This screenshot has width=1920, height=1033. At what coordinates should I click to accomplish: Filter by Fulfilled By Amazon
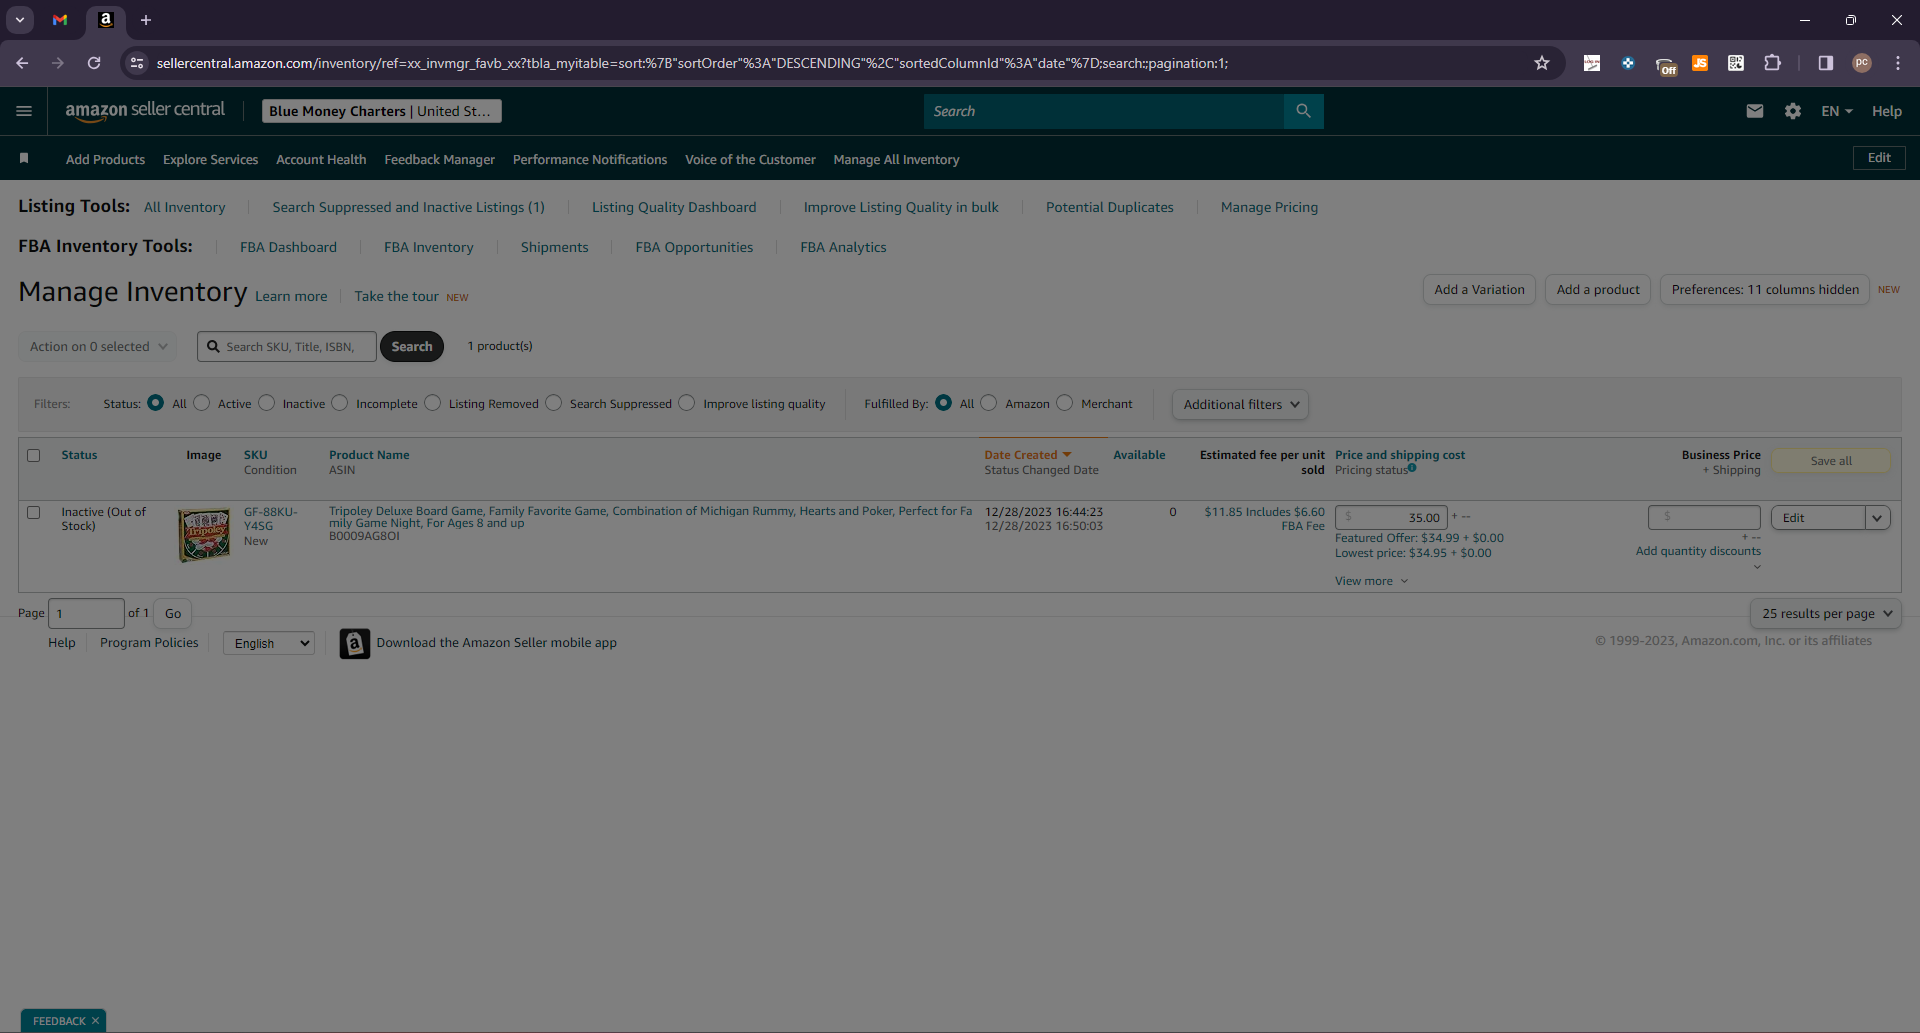(989, 403)
